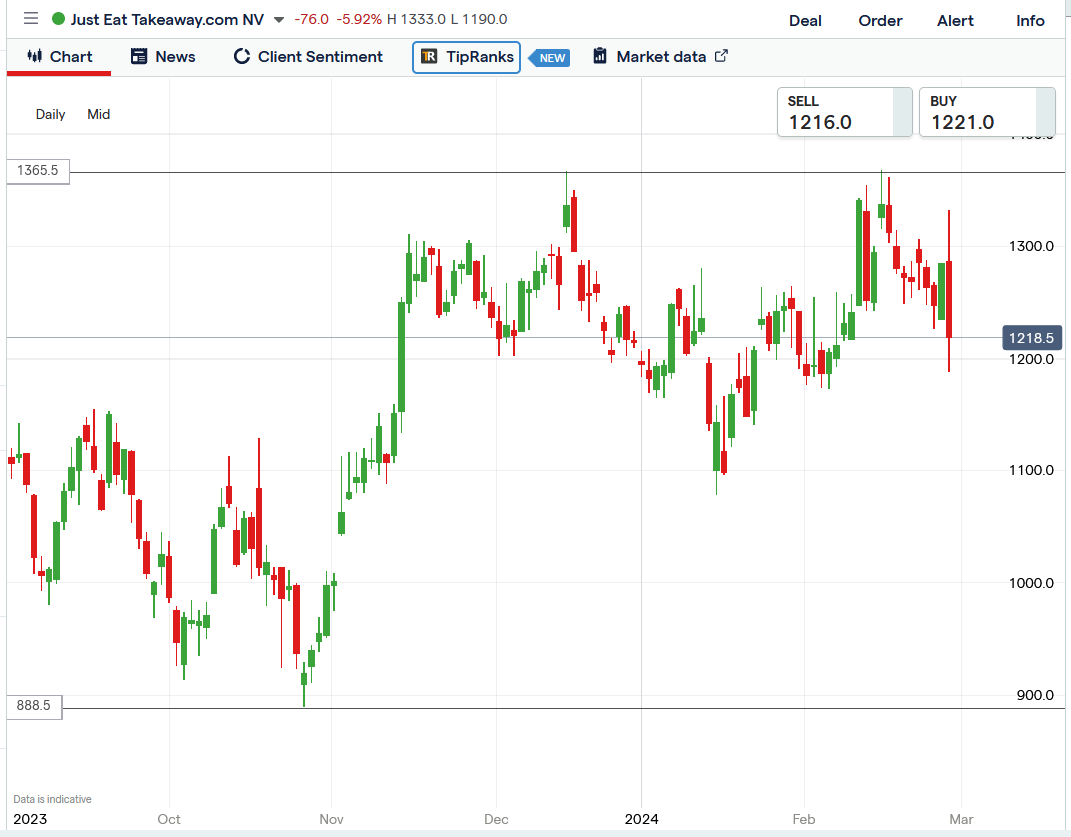Screen dimensions: 1071x837
Task: Open the hamburger menu icon
Action: pos(31,18)
